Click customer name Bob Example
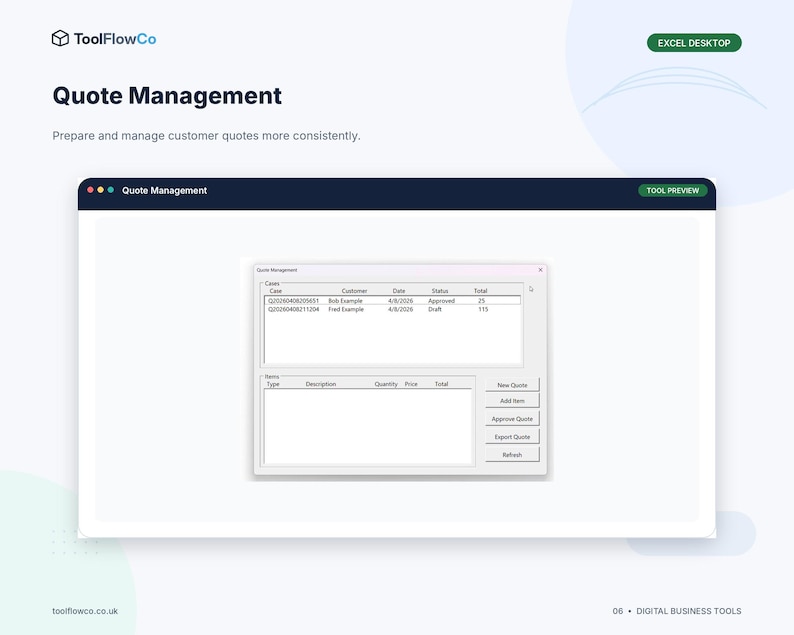 tap(345, 301)
